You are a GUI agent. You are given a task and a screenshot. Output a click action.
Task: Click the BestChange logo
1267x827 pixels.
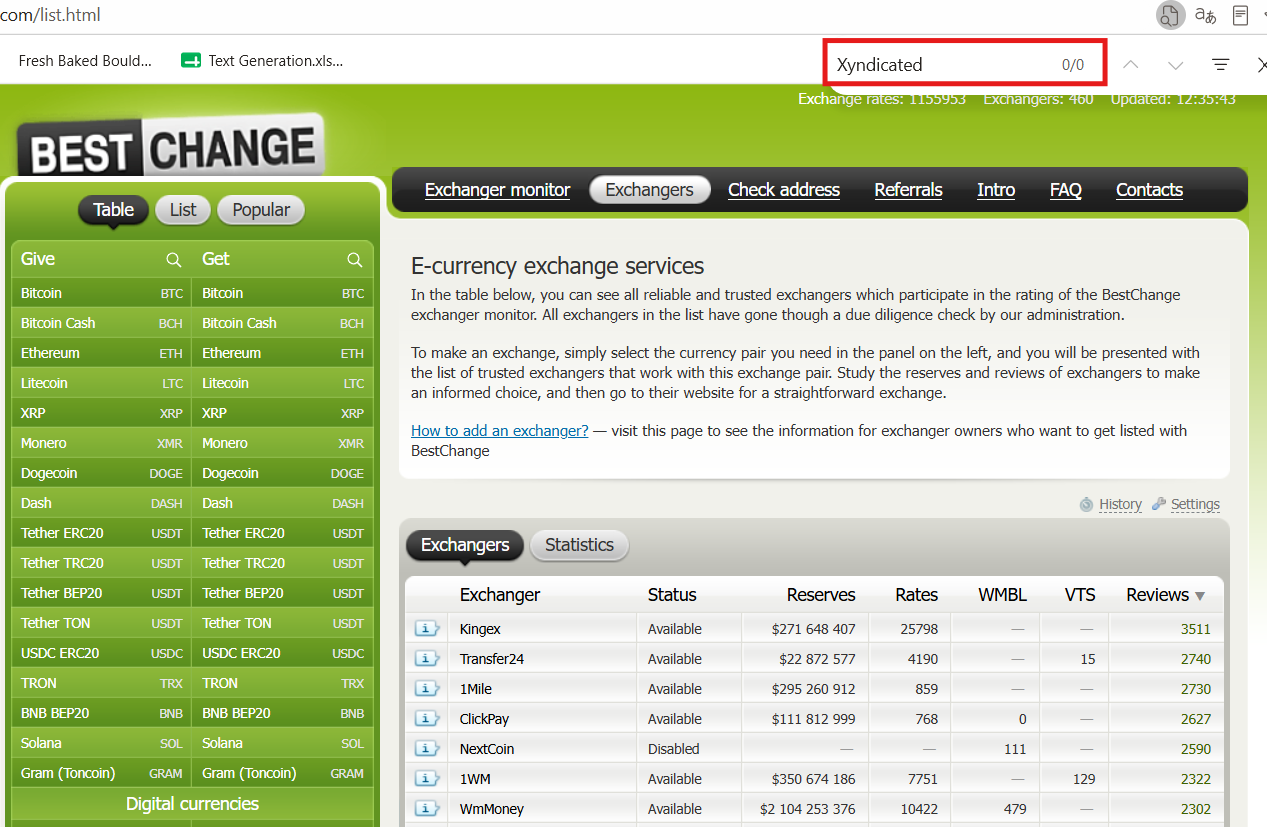click(170, 148)
